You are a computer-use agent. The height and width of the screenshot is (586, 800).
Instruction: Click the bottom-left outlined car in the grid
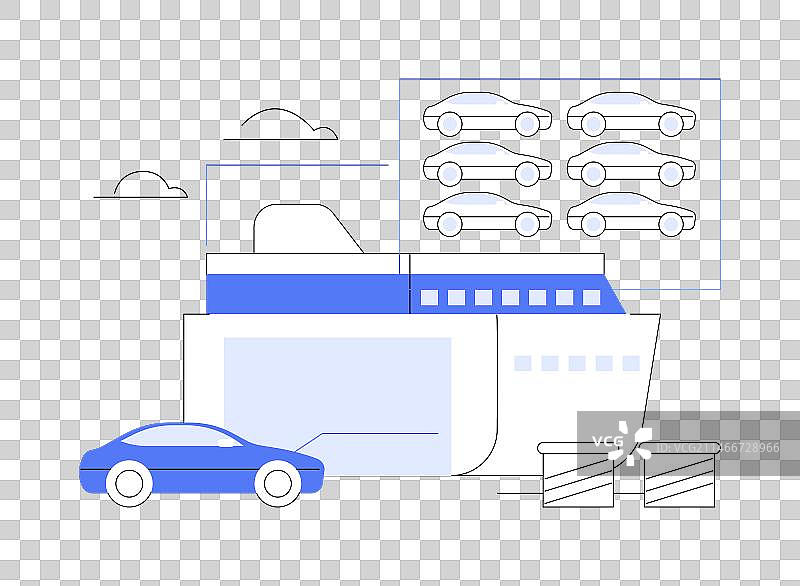(487, 214)
